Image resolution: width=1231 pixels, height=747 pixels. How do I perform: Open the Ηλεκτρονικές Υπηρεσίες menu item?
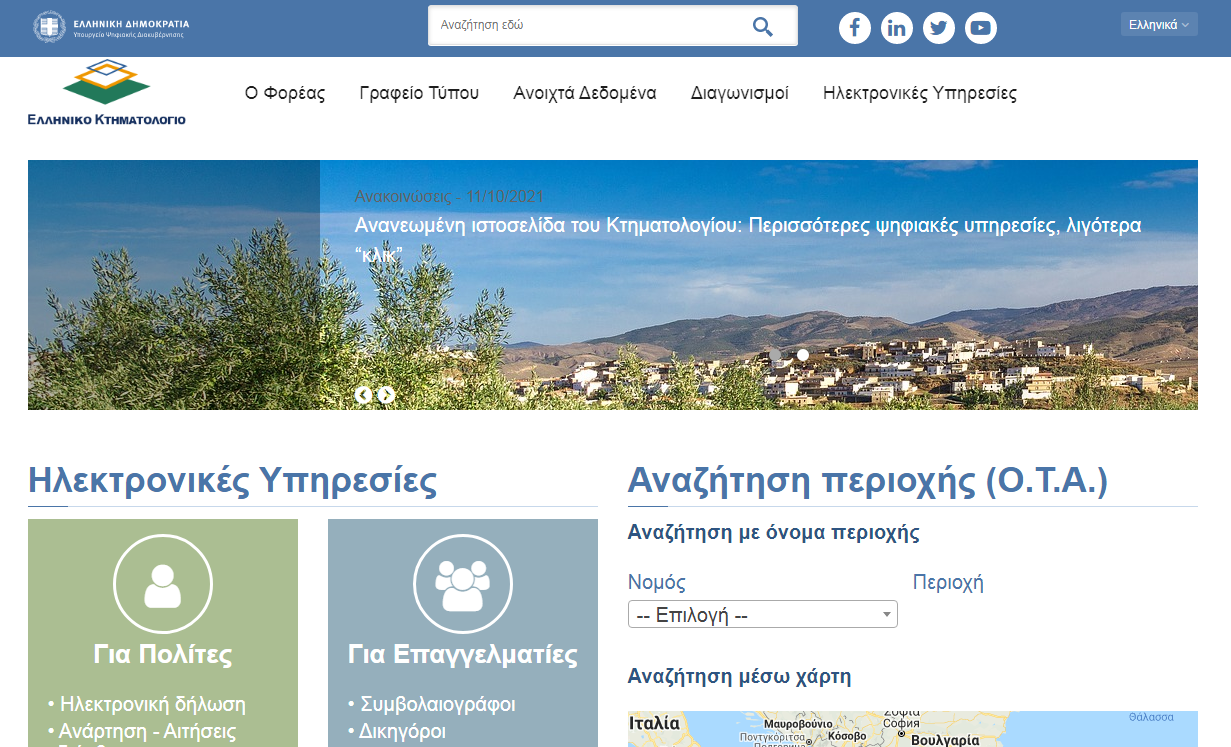(920, 93)
